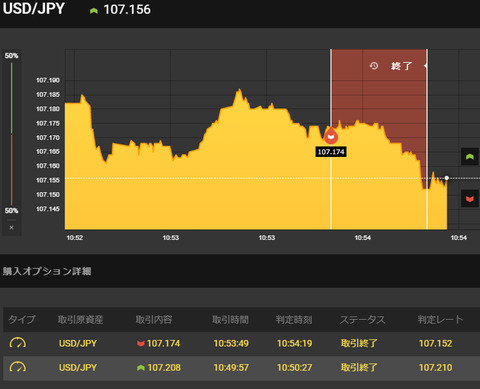This screenshot has width=480, height=389.
Task: Click the gauge icon in the 107.208 row
Action: pos(18,367)
